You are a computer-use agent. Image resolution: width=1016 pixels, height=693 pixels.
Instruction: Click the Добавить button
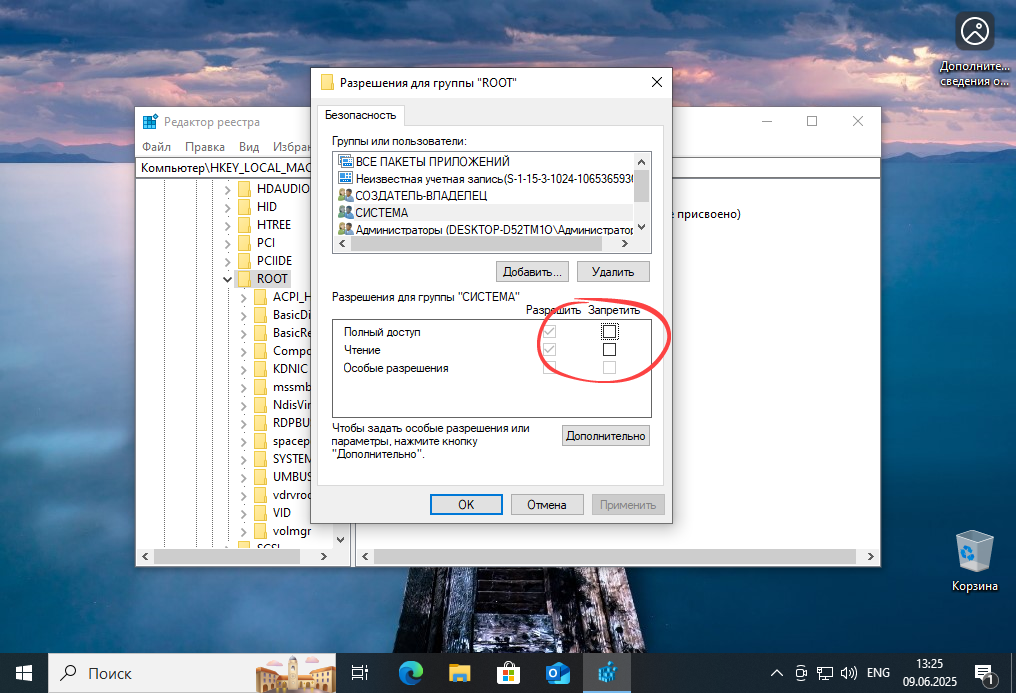point(532,271)
